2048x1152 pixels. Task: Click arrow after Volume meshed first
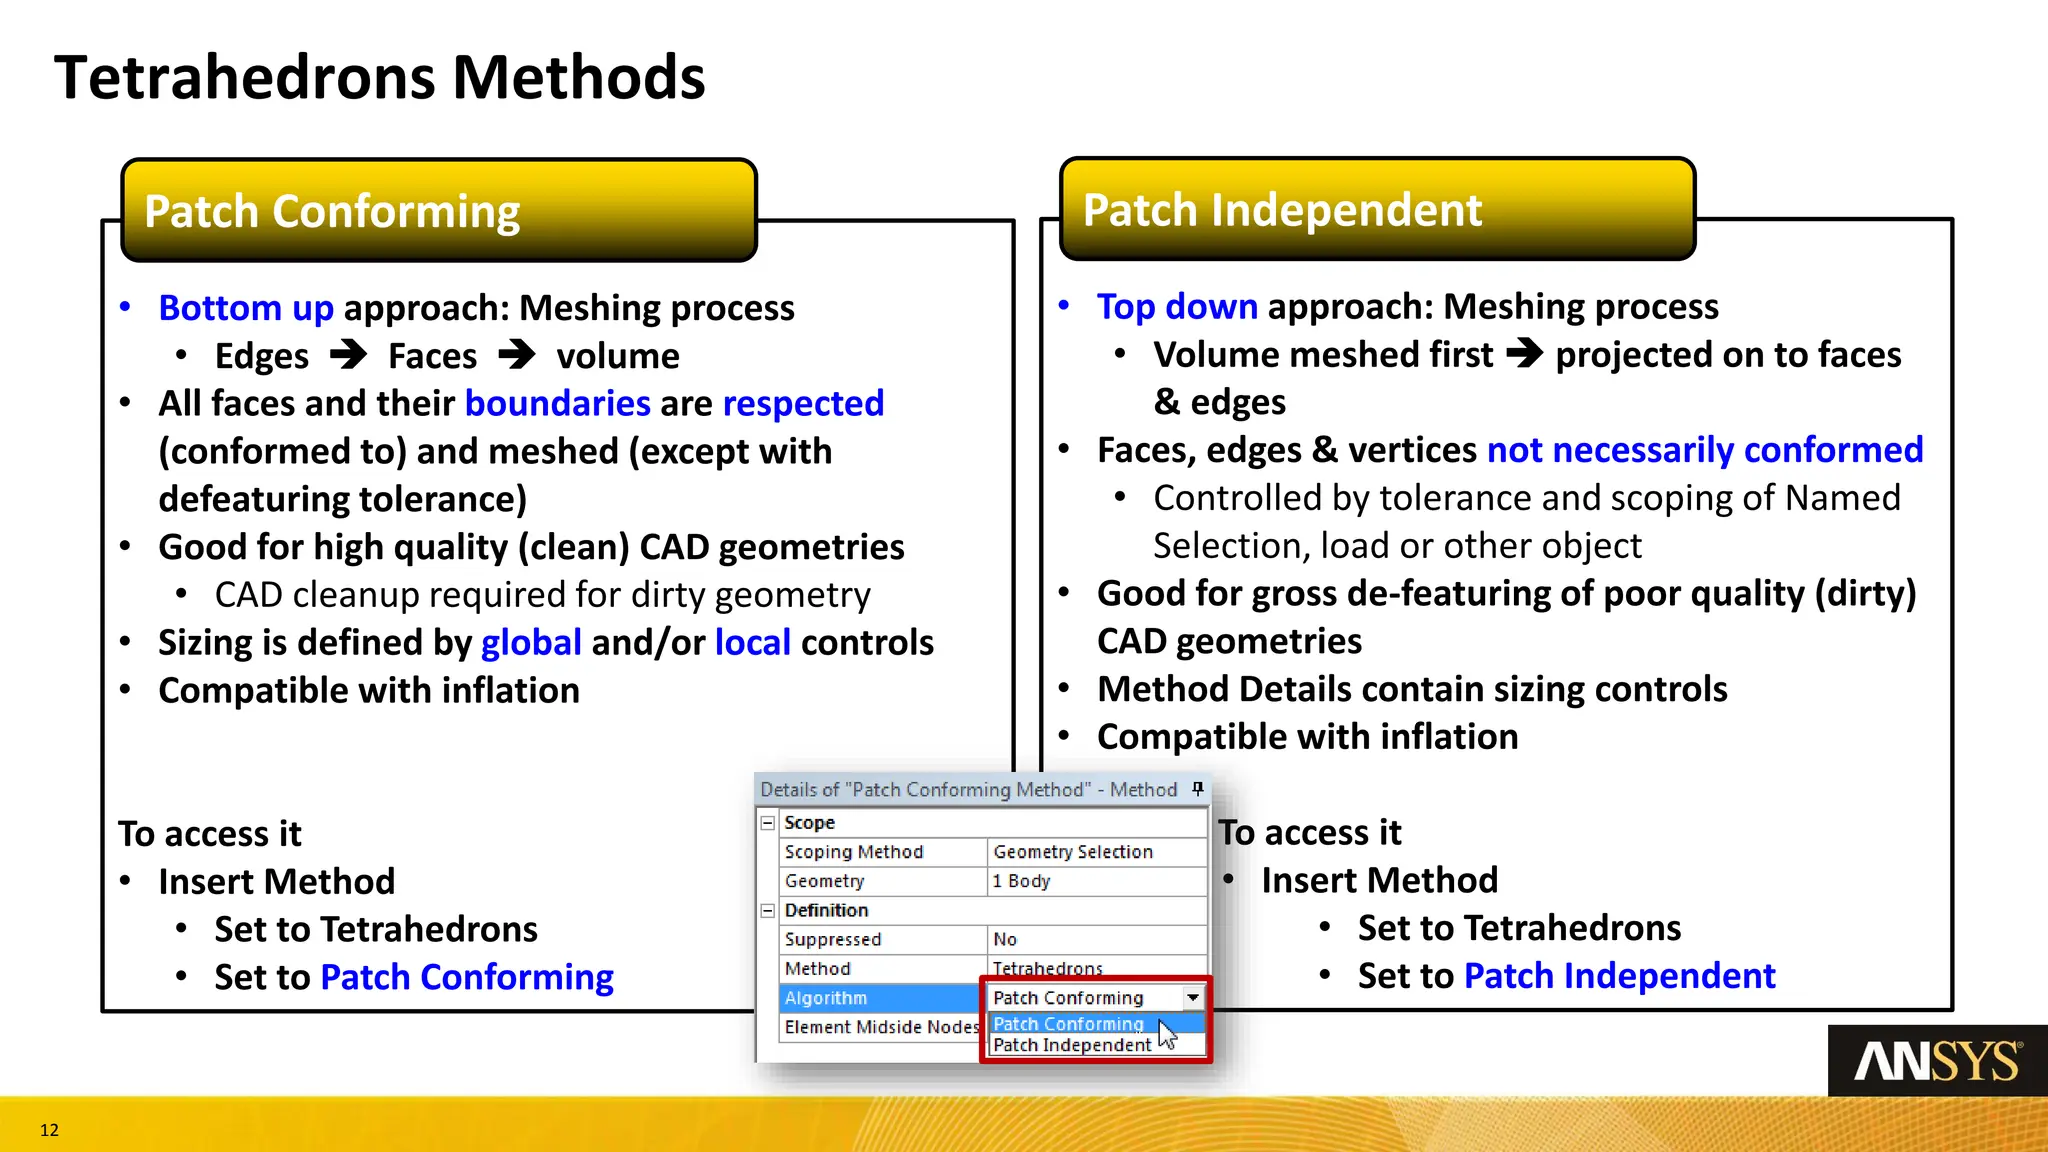(x=1524, y=353)
